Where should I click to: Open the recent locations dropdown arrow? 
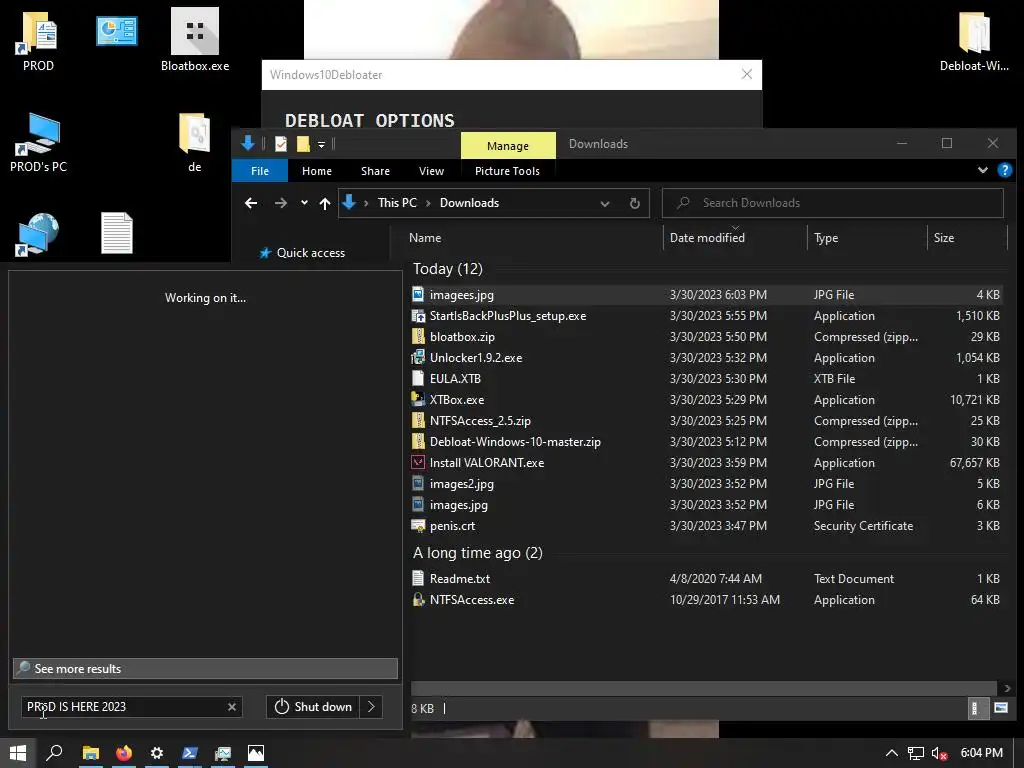coord(304,203)
